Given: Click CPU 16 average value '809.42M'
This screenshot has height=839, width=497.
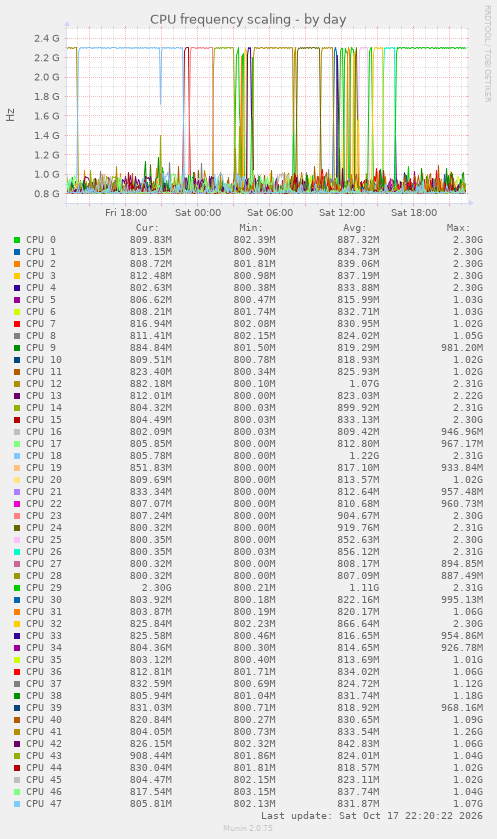Looking at the screenshot, I should click(358, 432).
